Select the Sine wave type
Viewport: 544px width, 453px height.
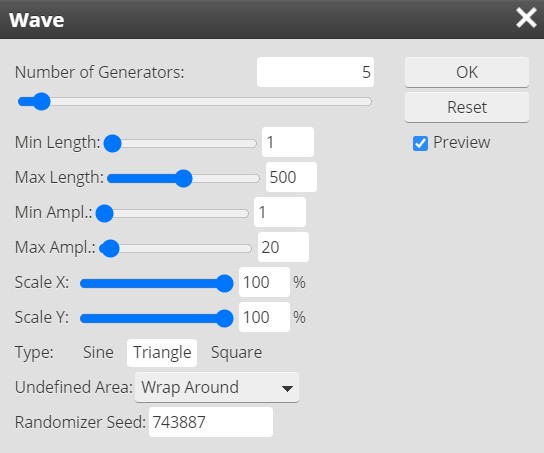[x=98, y=352]
